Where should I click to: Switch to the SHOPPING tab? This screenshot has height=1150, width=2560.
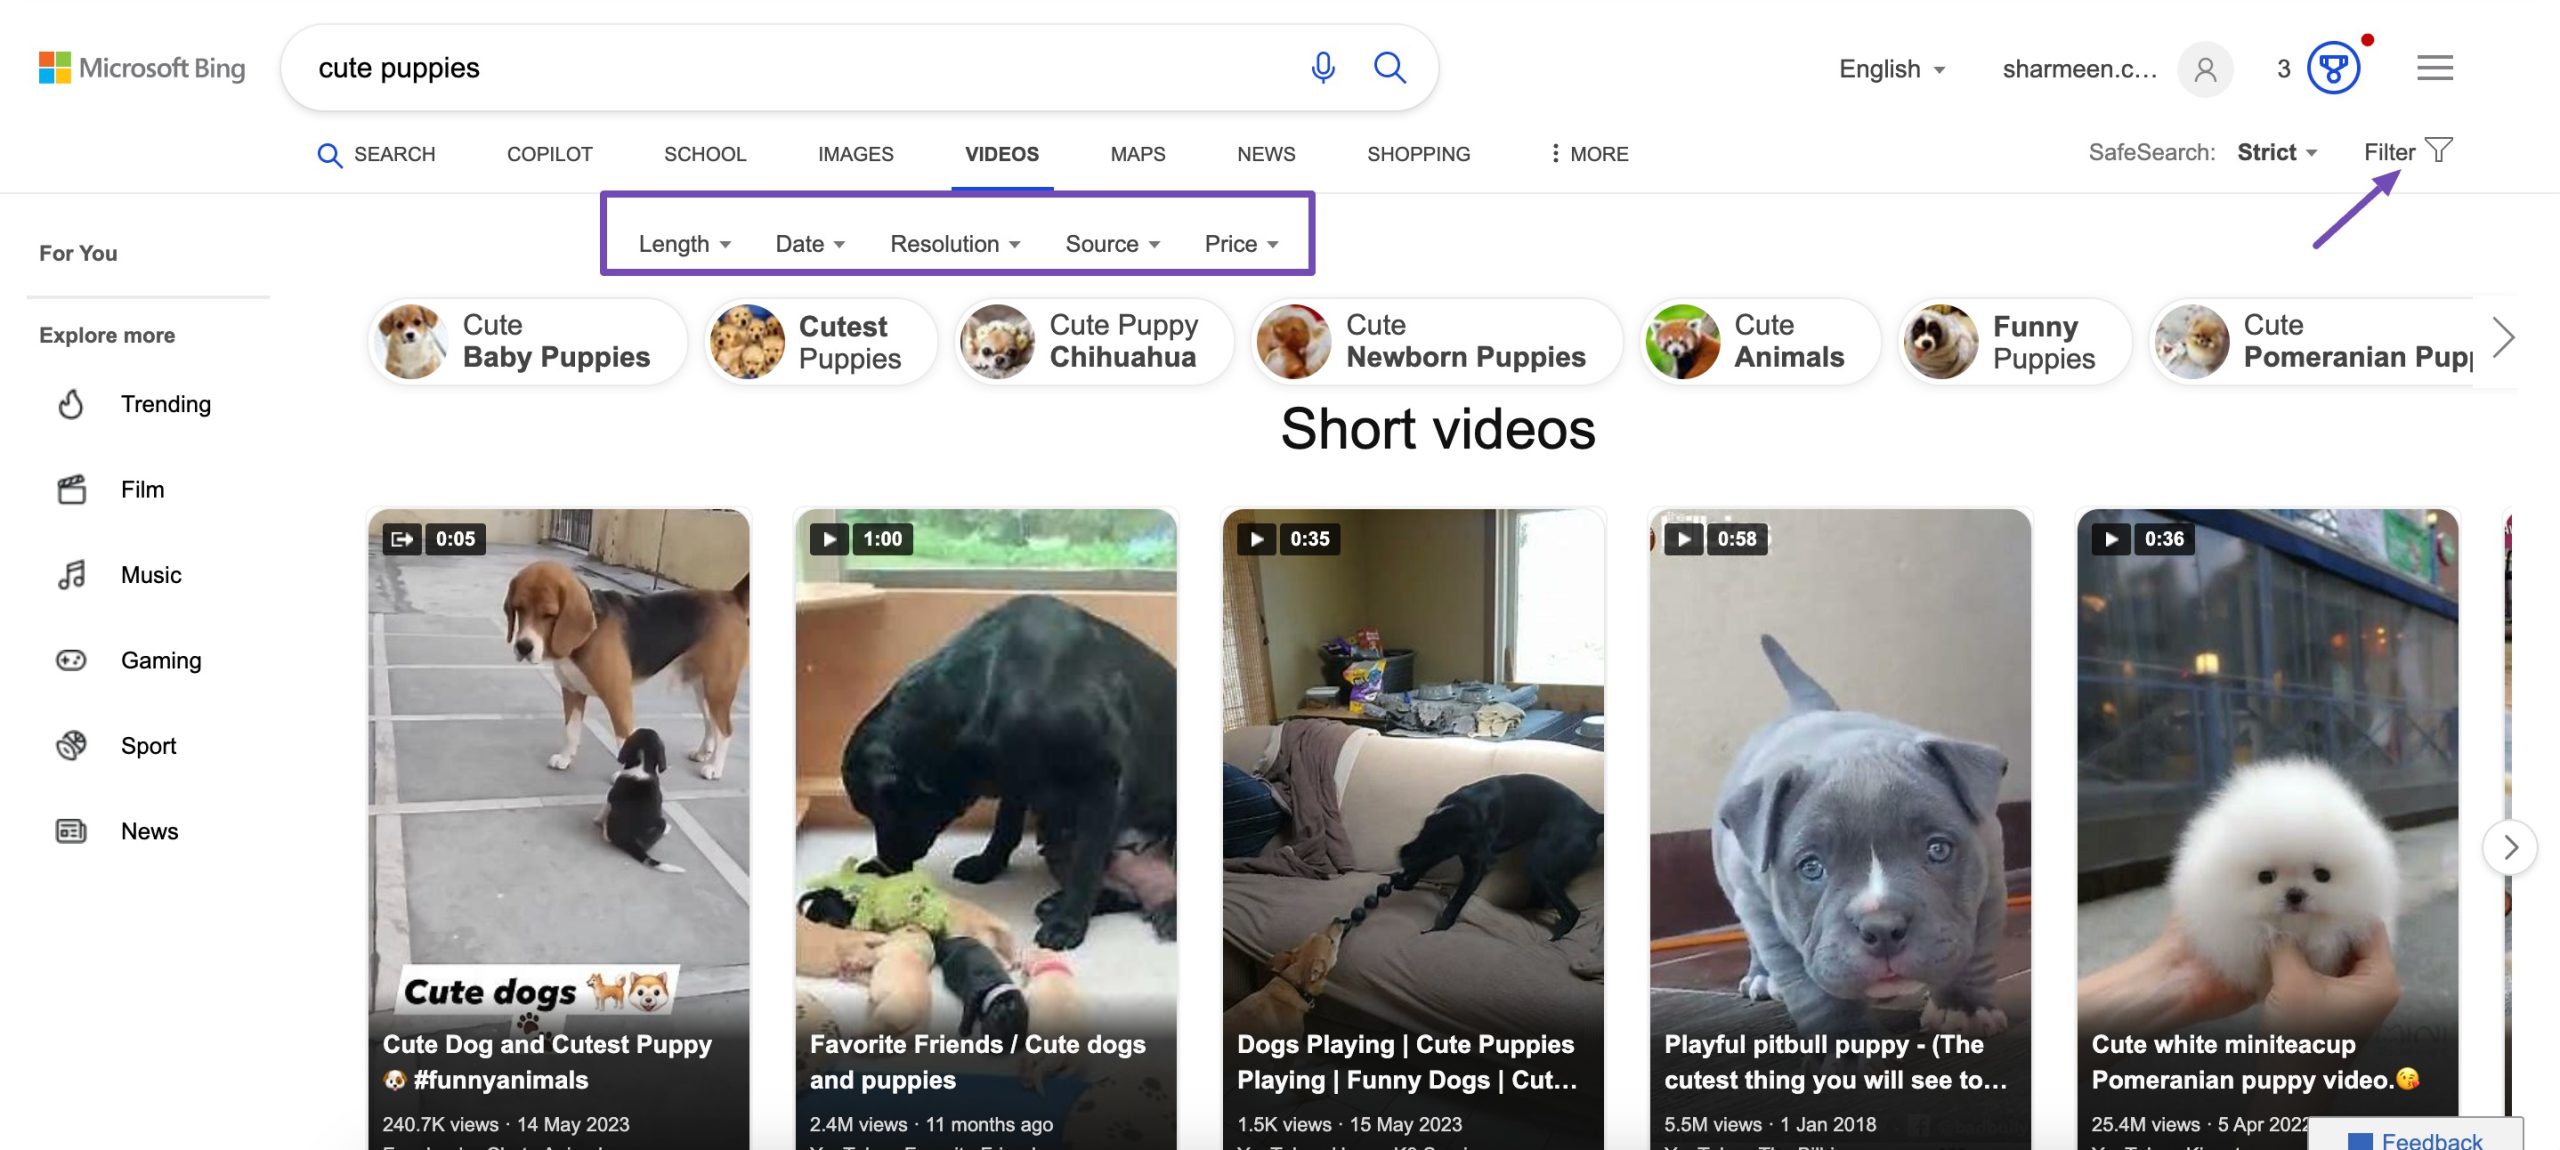(x=1419, y=154)
